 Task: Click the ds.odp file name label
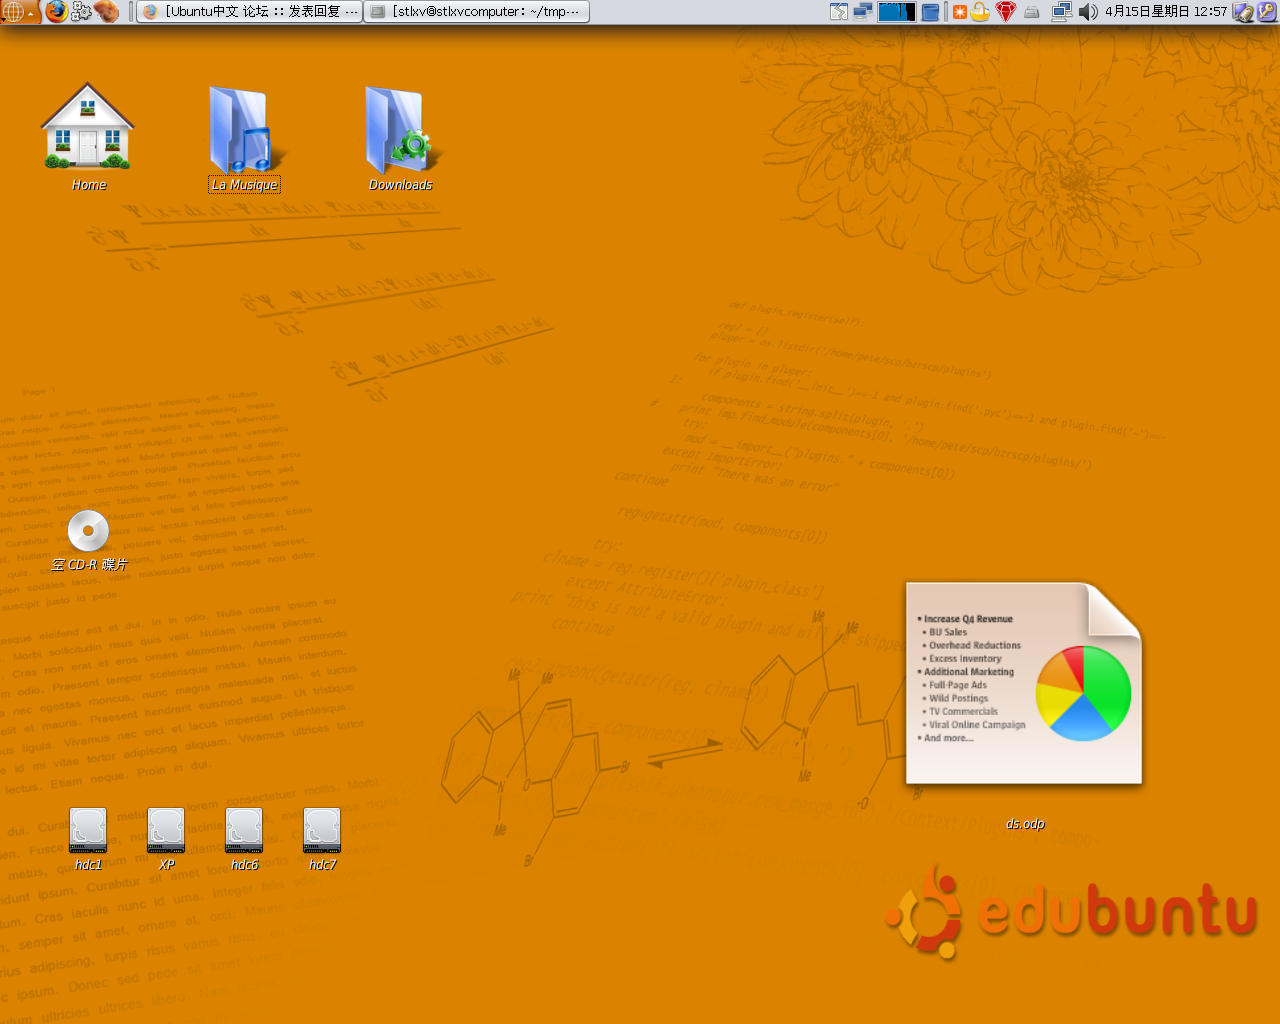[1025, 824]
